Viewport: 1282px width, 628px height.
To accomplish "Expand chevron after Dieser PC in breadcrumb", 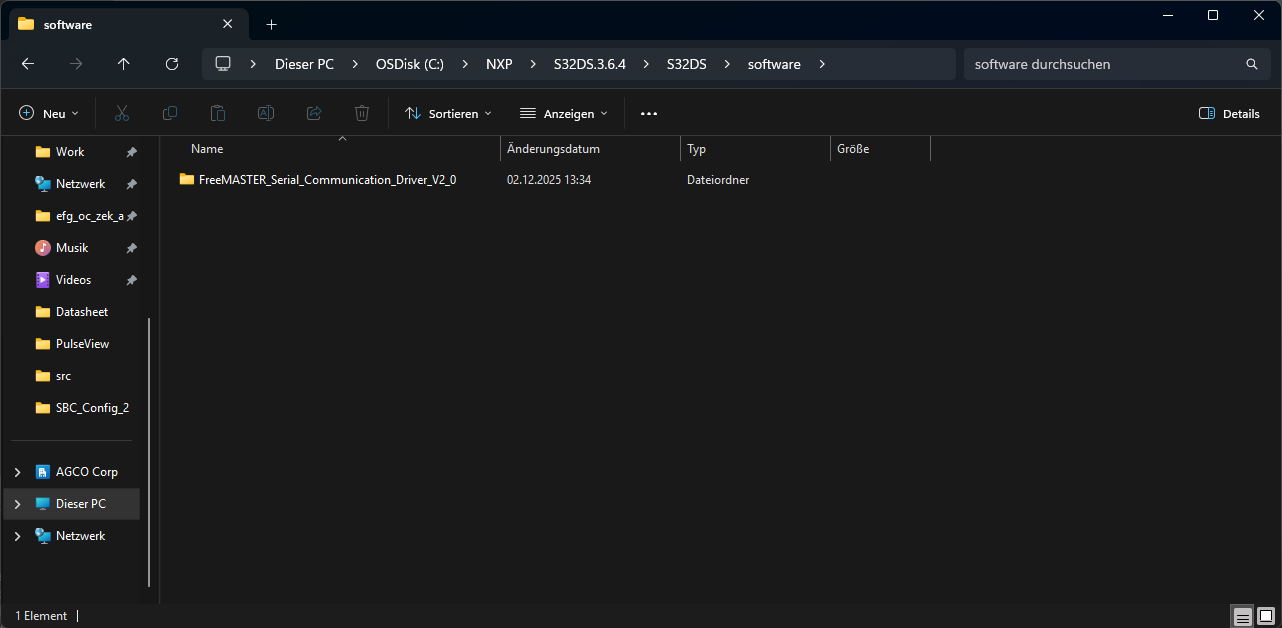I will tap(354, 64).
